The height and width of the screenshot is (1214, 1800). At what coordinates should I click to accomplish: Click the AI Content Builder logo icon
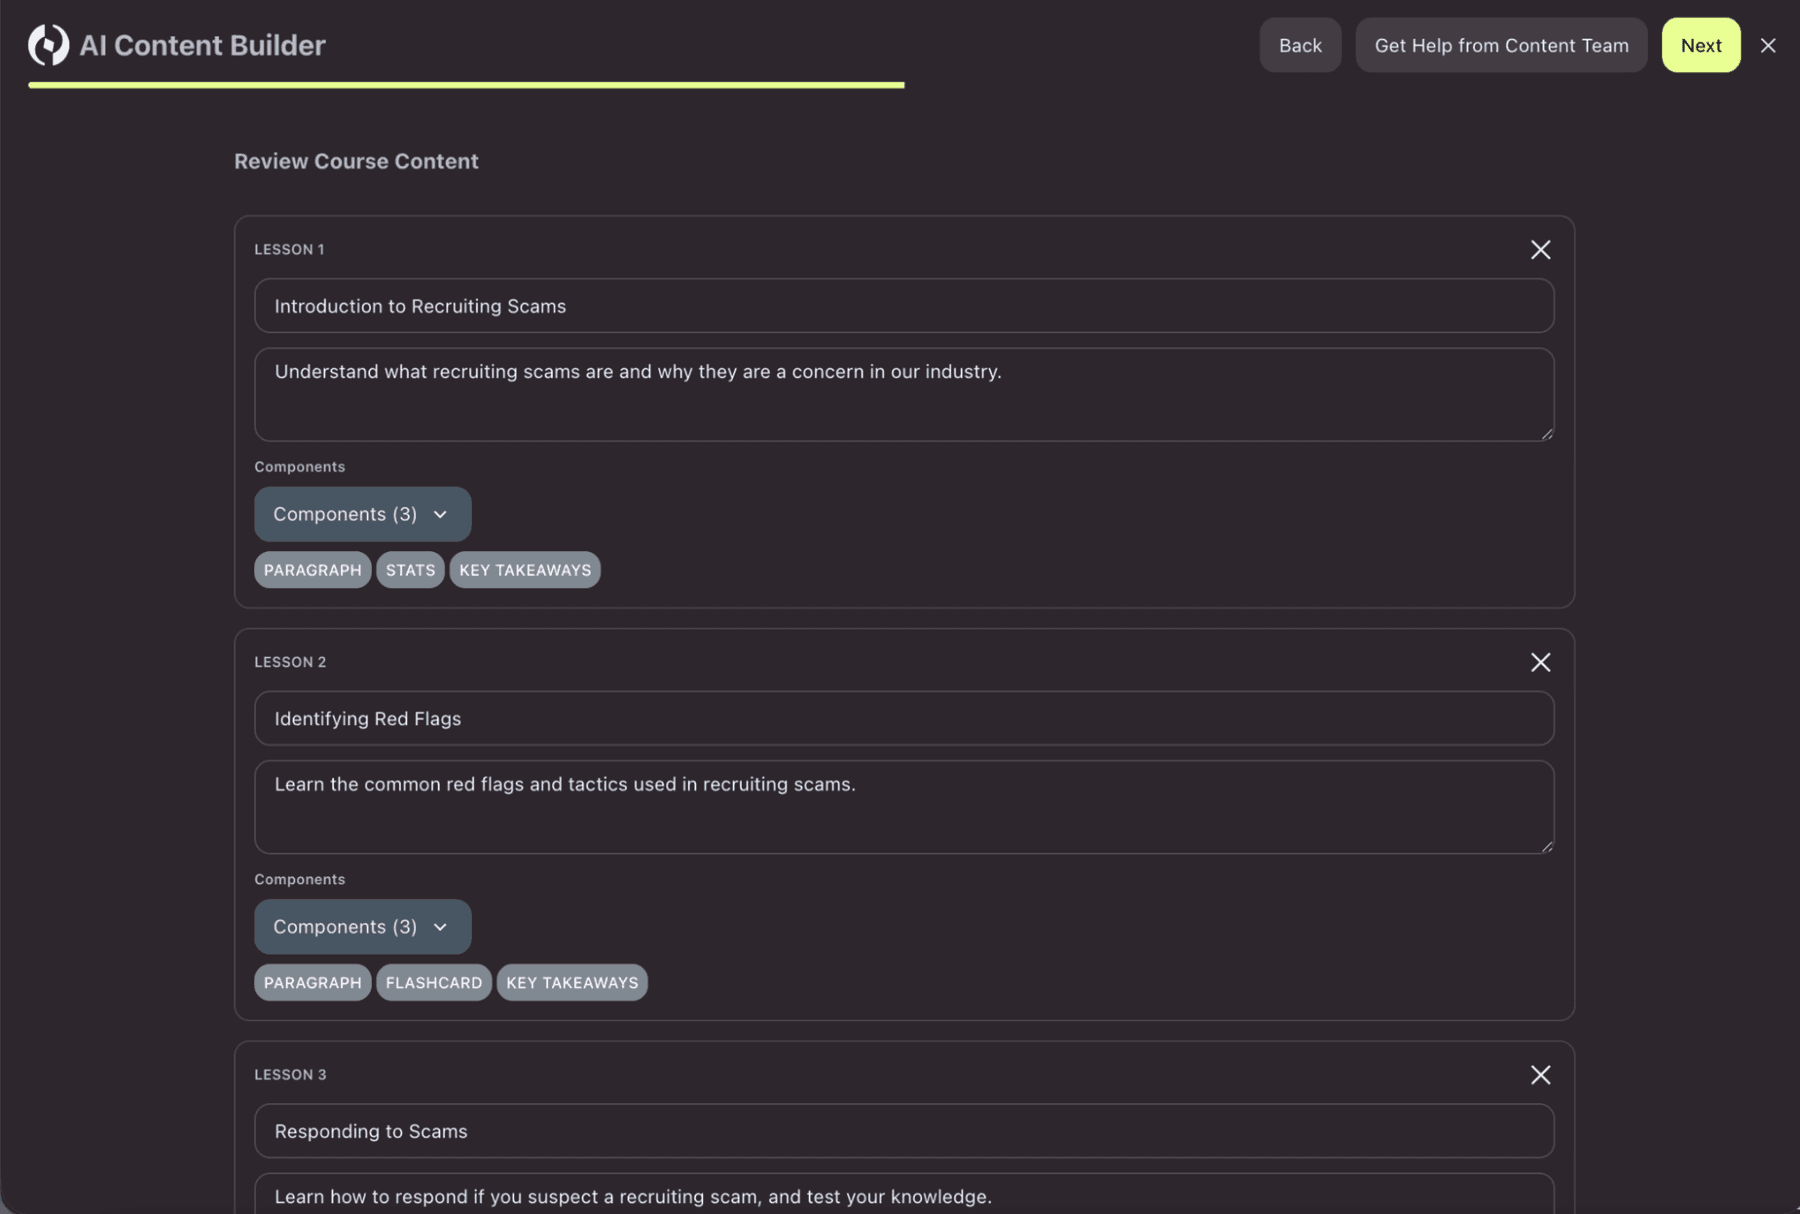click(x=47, y=44)
